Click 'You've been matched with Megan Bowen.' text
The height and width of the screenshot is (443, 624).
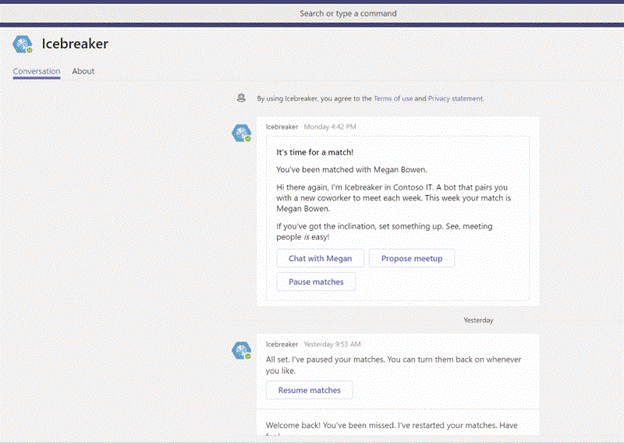point(352,170)
